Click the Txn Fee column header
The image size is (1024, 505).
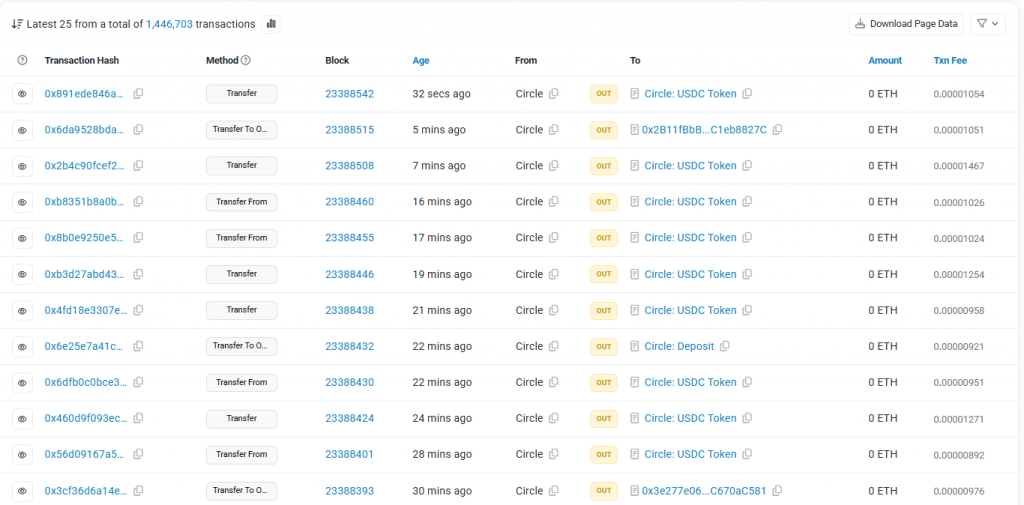pos(950,60)
